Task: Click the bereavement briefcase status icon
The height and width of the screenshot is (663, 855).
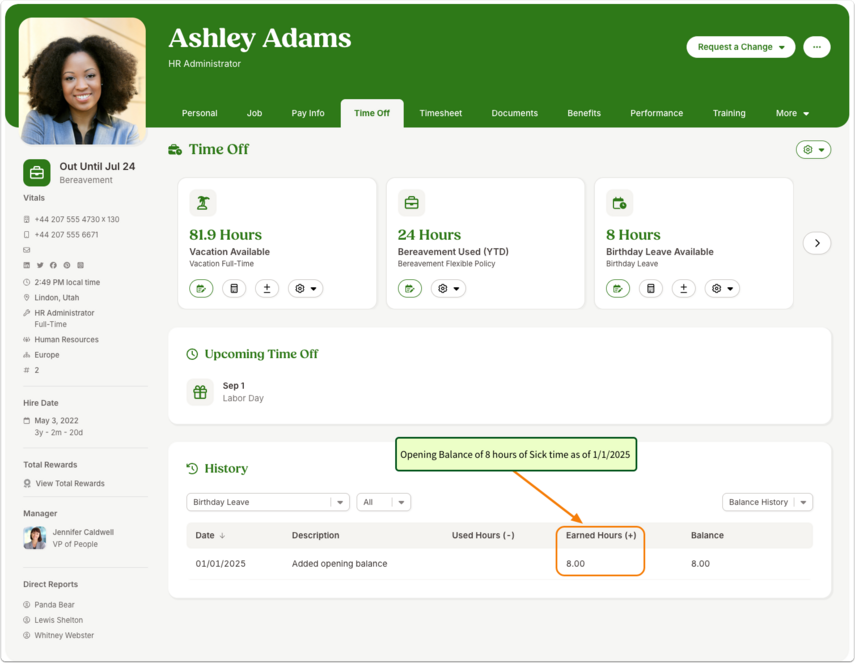Action: pos(37,173)
